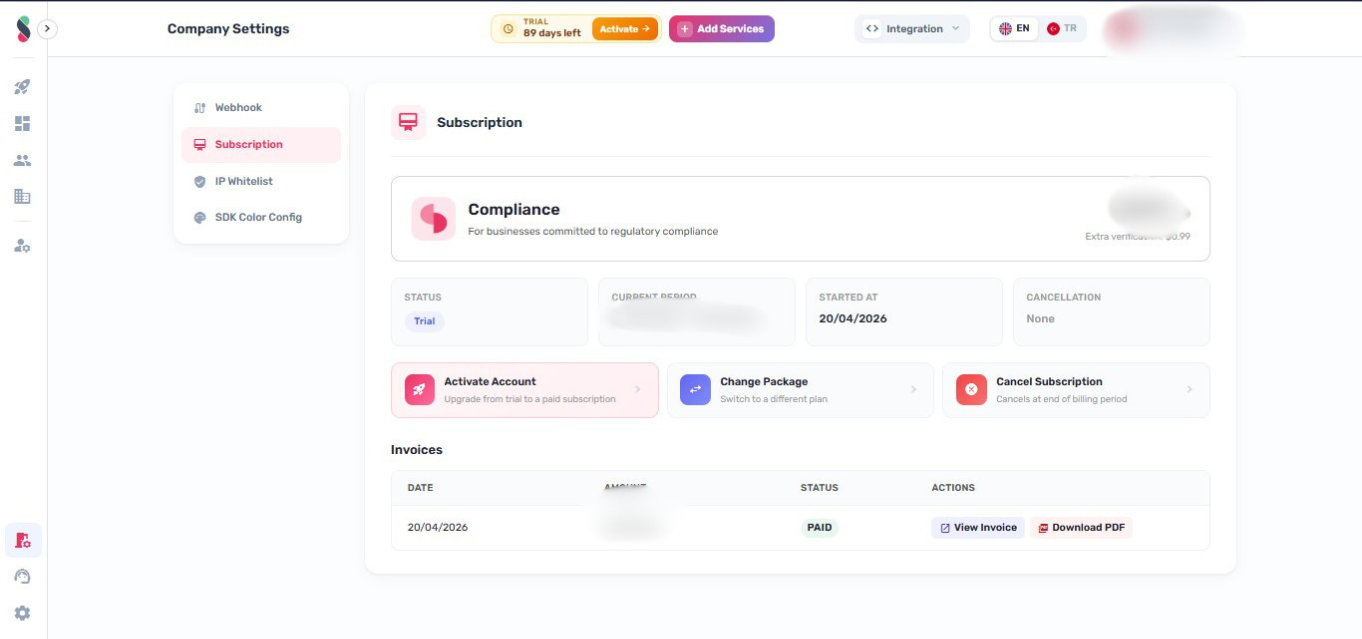The image size is (1362, 639).
Task: Click the red X icon on Cancel Subscription
Action: pyautogui.click(x=971, y=390)
